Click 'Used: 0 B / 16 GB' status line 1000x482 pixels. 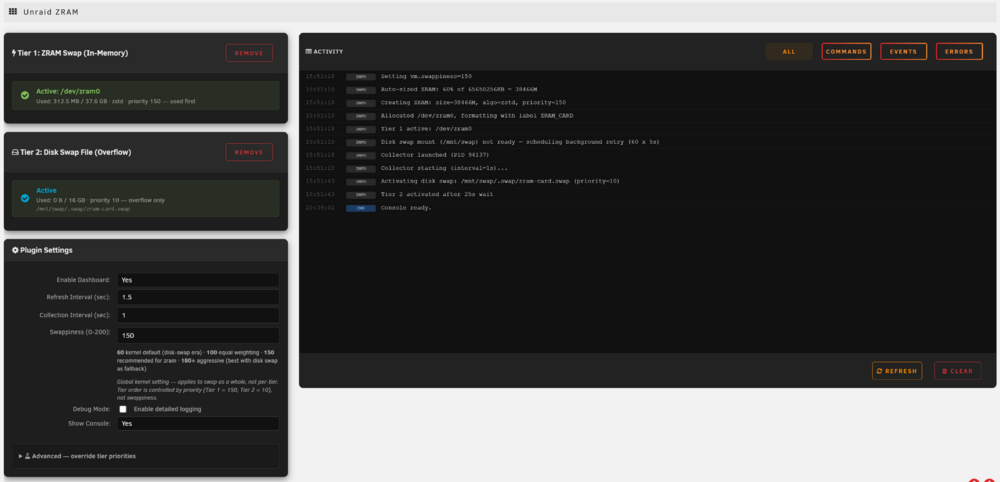click(100, 200)
